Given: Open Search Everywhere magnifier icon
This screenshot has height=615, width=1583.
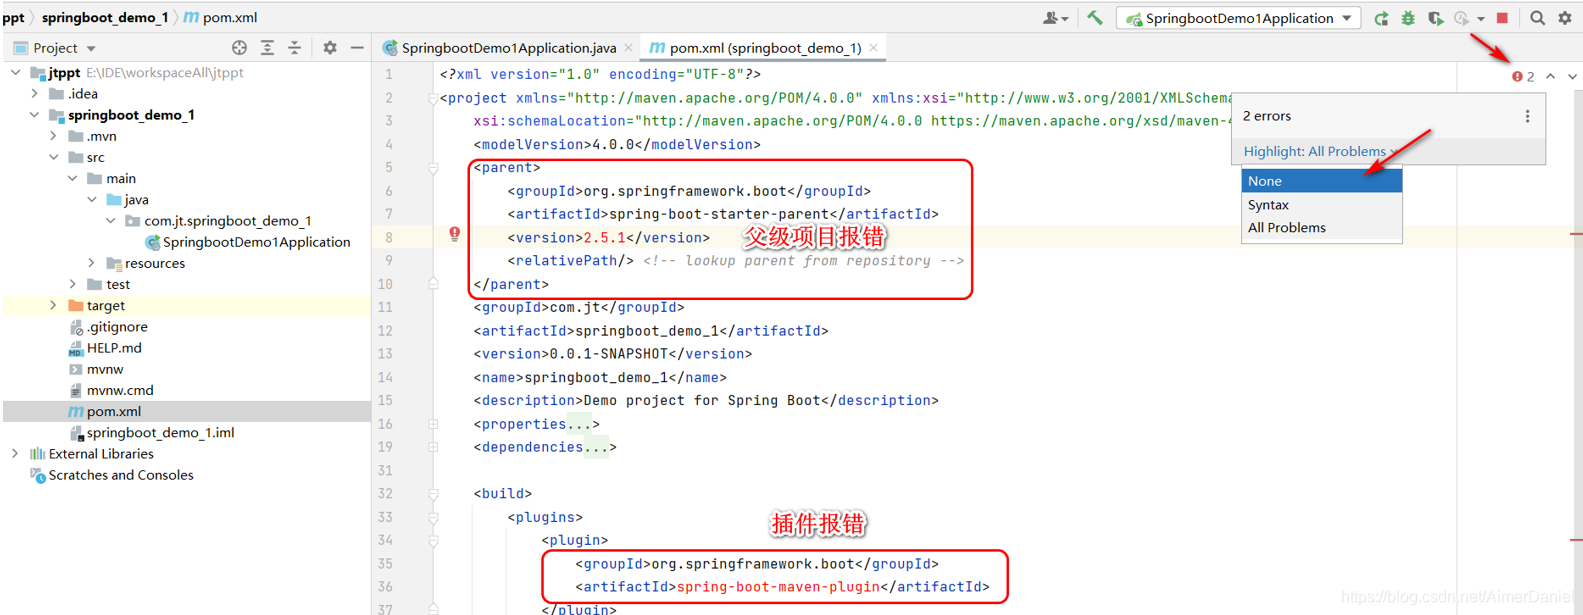Looking at the screenshot, I should pyautogui.click(x=1538, y=18).
